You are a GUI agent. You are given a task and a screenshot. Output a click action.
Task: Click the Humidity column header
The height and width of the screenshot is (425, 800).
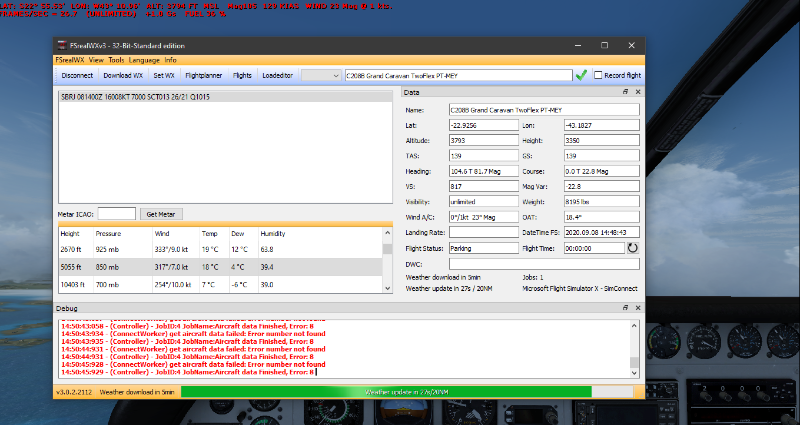[272, 234]
